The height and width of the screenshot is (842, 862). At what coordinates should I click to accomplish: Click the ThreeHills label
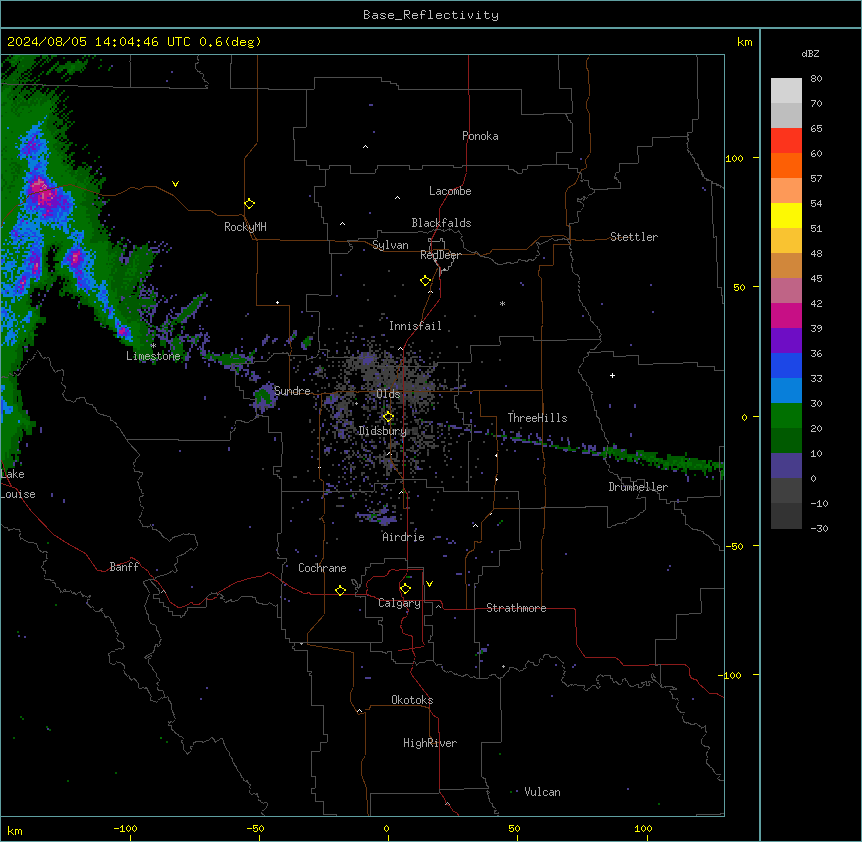[537, 418]
